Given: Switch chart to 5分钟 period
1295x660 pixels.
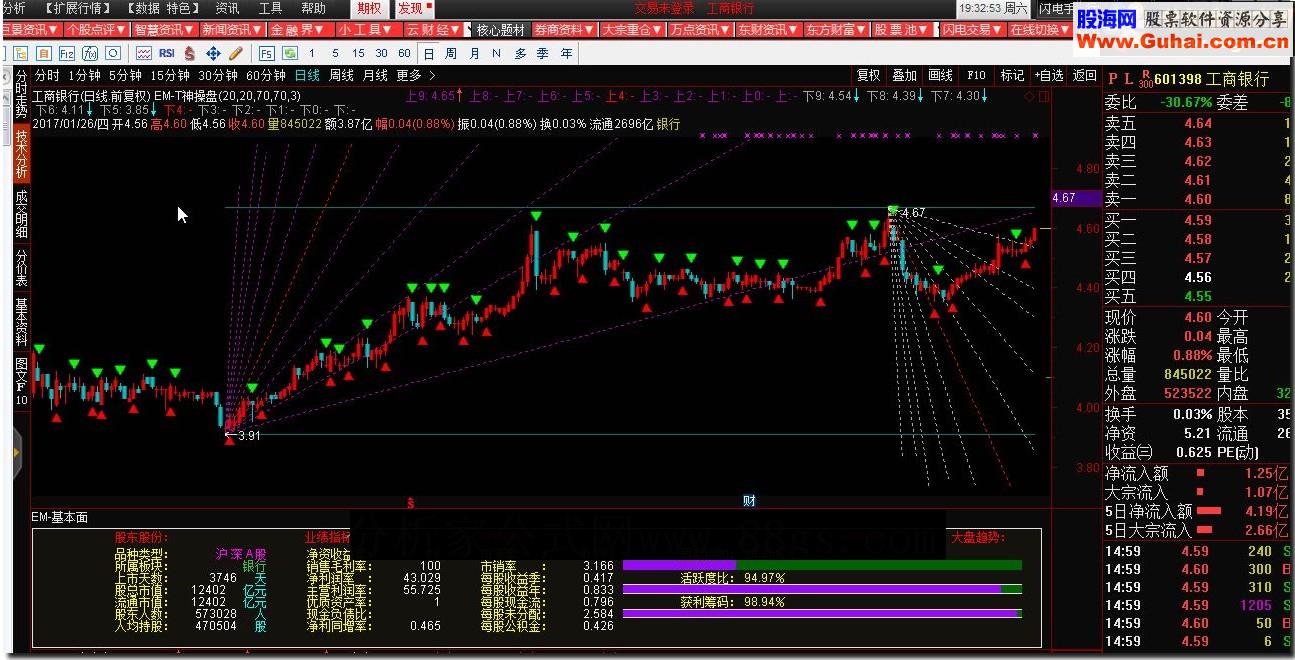Looking at the screenshot, I should [125, 76].
